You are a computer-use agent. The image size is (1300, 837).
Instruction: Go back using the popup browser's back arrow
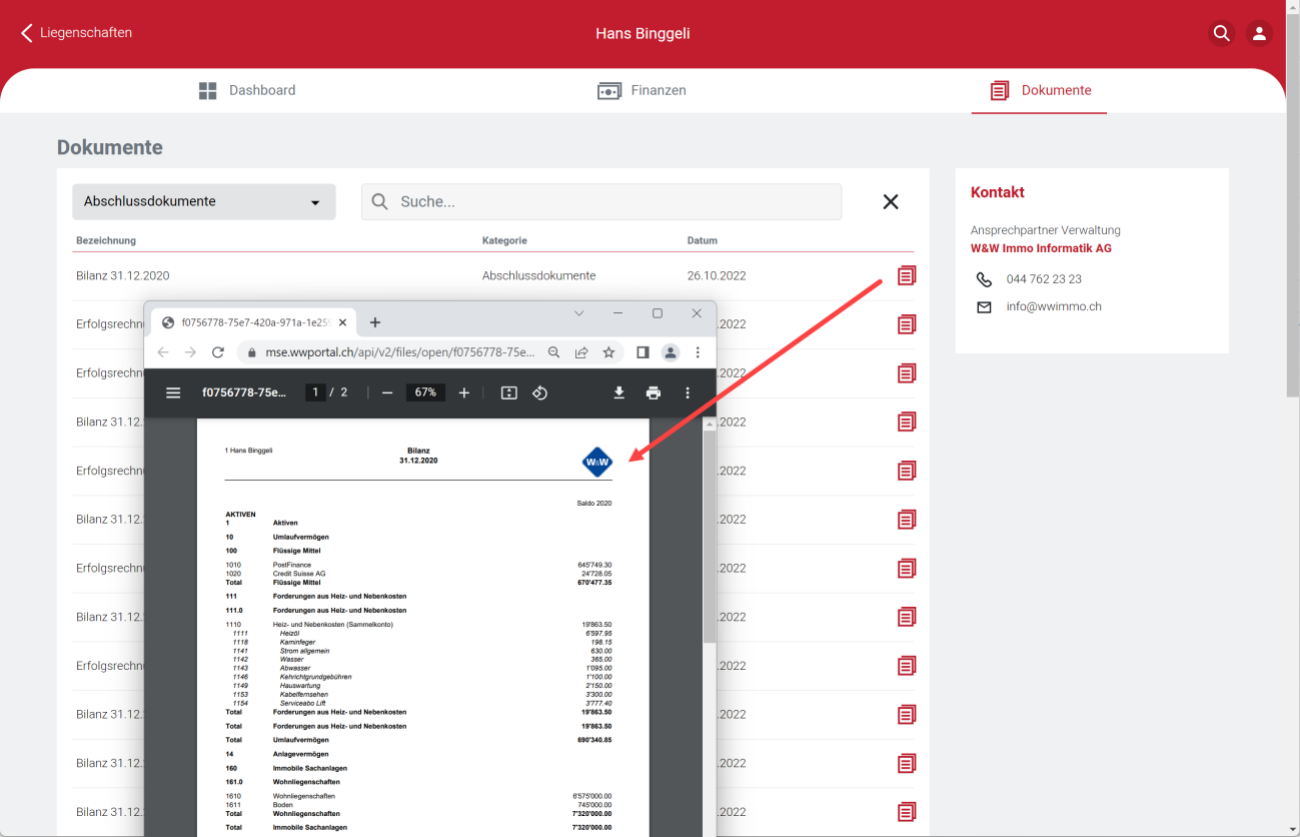pyautogui.click(x=163, y=352)
